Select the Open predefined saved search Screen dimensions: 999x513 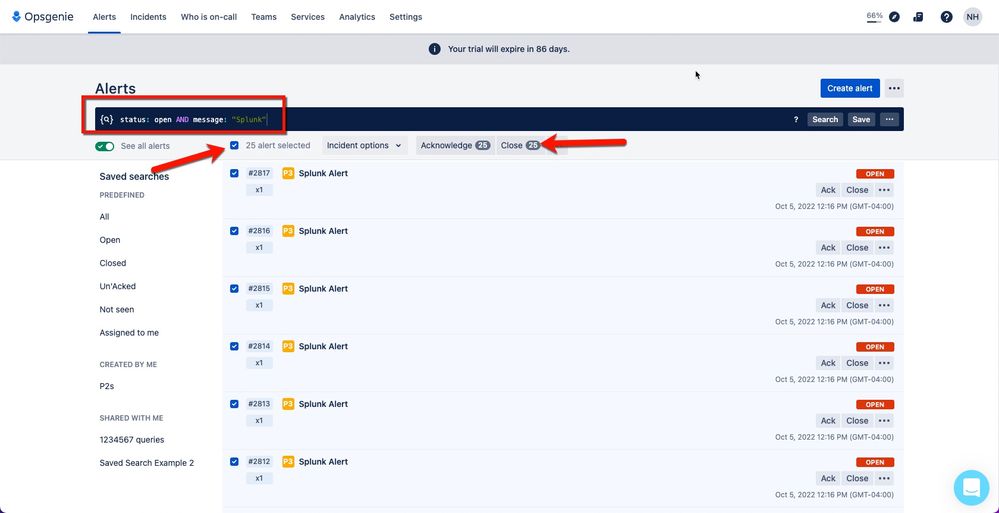click(110, 240)
